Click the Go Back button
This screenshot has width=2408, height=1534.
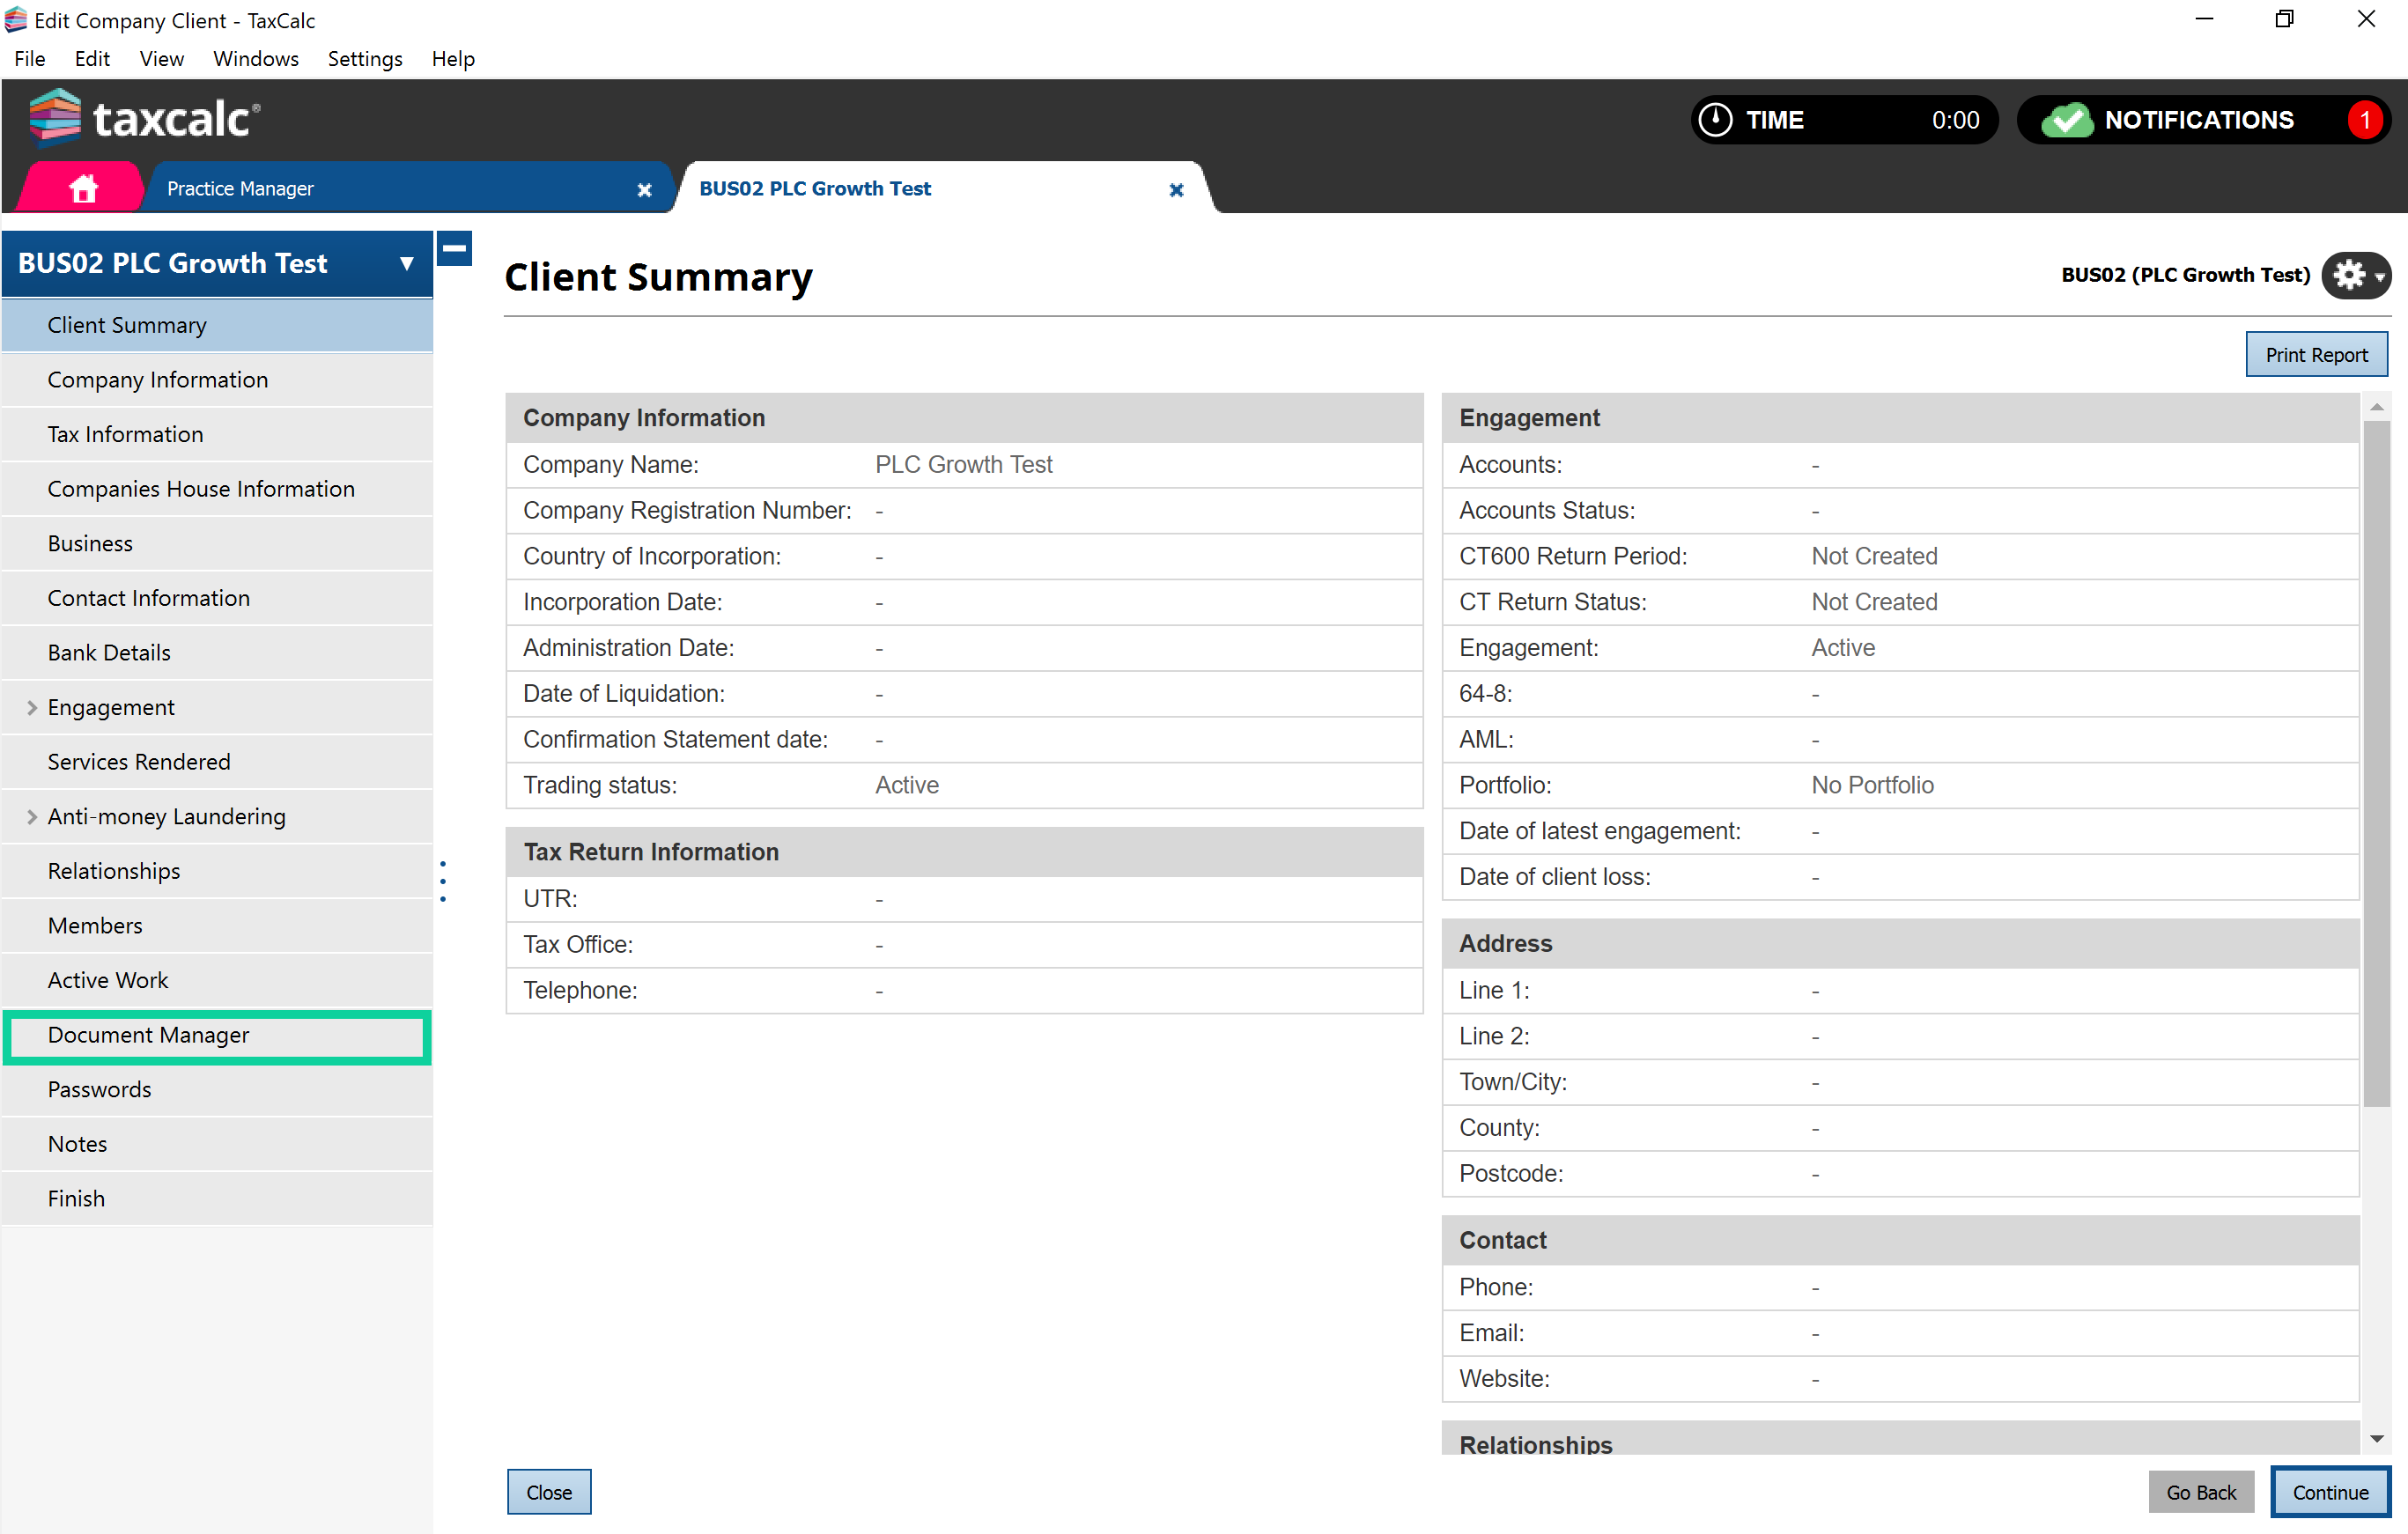coord(2201,1492)
